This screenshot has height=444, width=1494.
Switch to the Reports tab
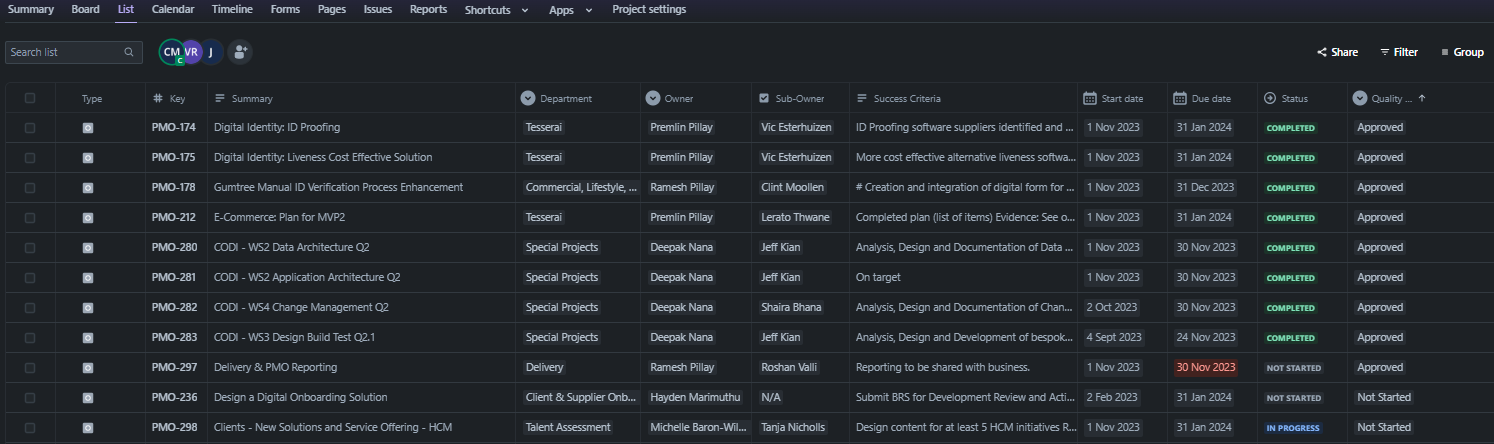pyautogui.click(x=428, y=9)
